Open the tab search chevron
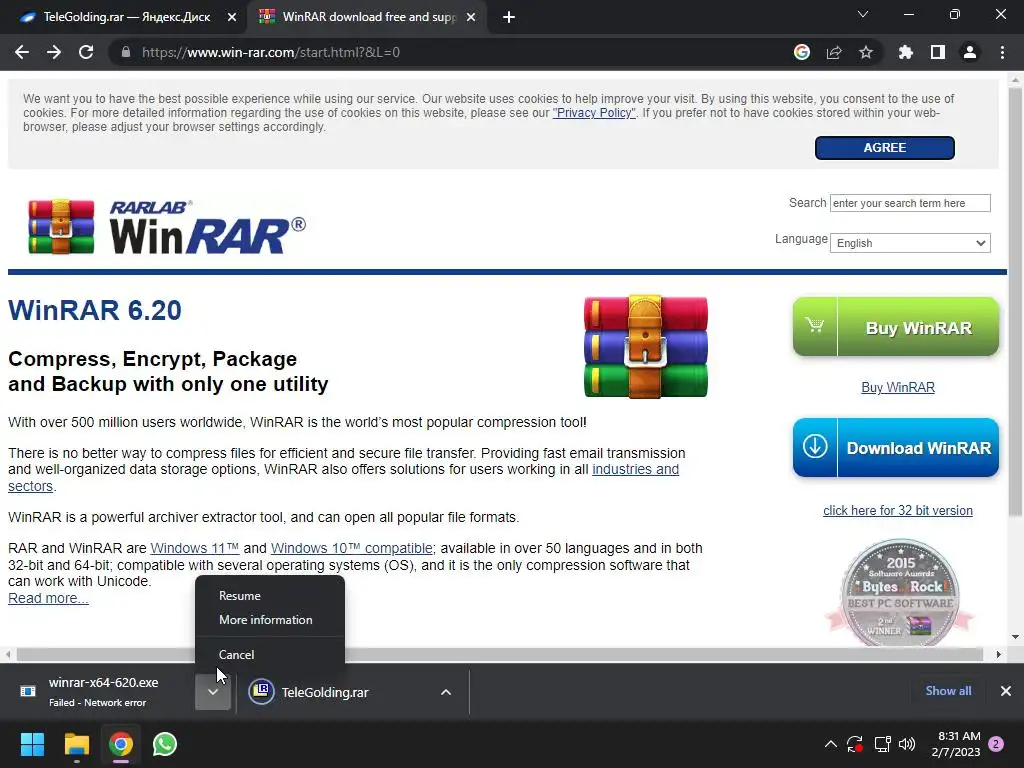This screenshot has width=1024, height=768. click(x=863, y=14)
